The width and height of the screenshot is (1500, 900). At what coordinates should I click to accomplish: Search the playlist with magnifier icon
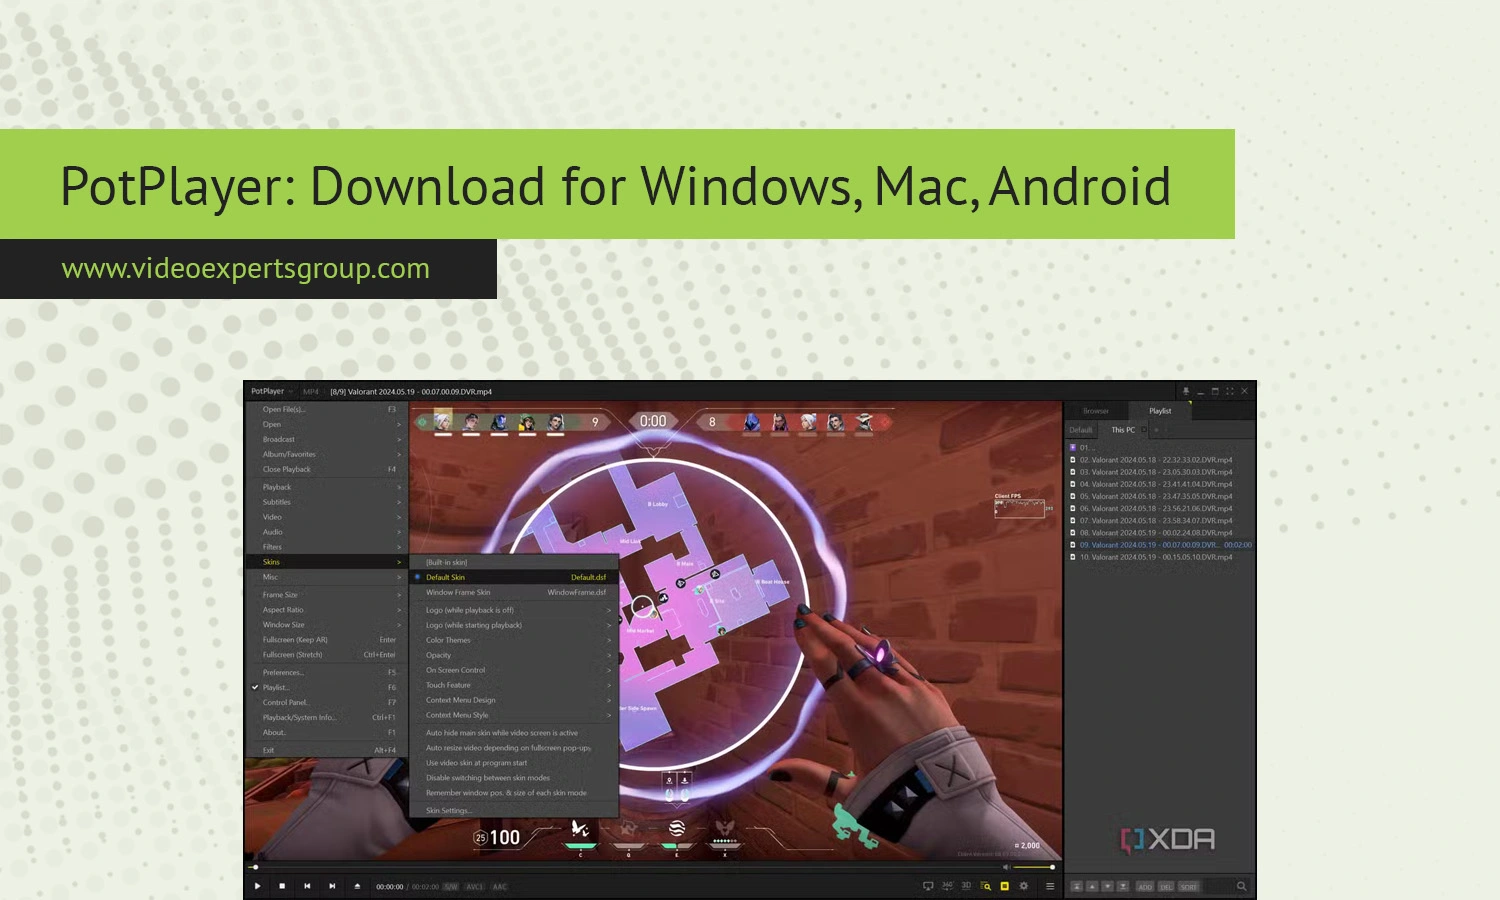(x=1242, y=886)
